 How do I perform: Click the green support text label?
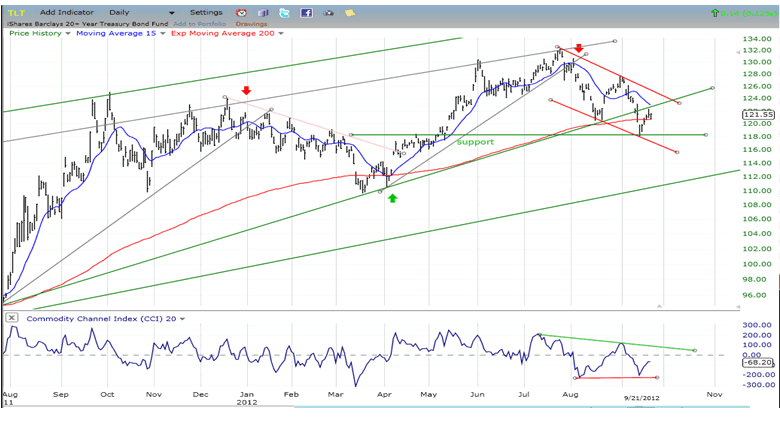[474, 142]
